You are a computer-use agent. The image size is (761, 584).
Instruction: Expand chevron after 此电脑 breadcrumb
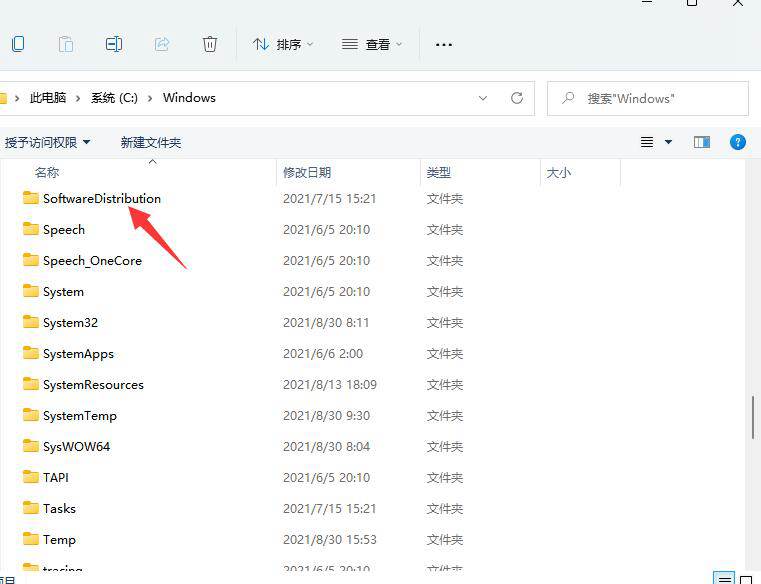click(x=78, y=99)
